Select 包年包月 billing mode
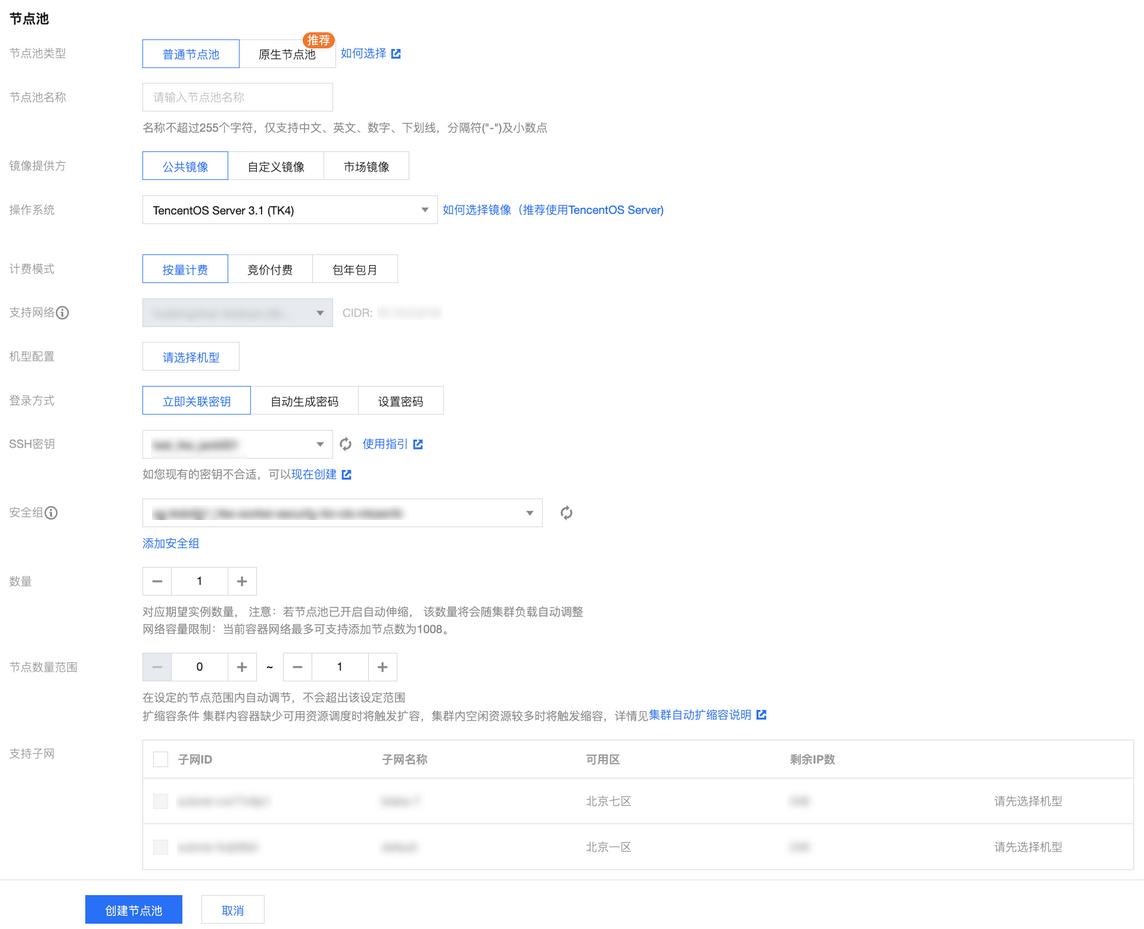This screenshot has height=929, width=1144. click(355, 269)
